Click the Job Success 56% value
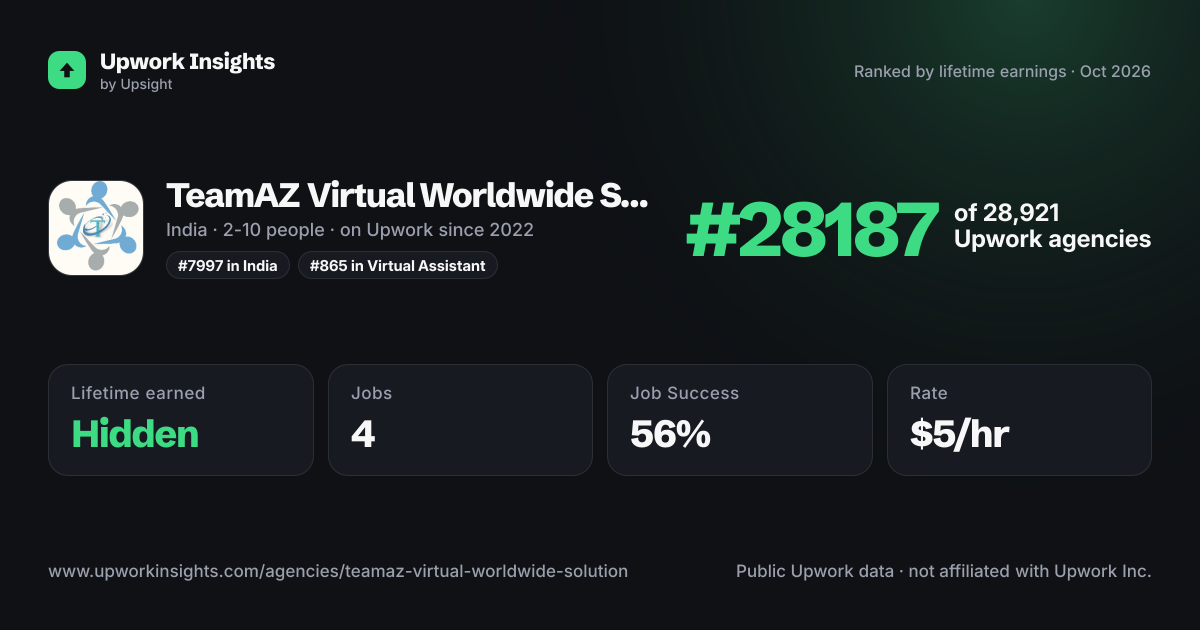 coord(670,434)
